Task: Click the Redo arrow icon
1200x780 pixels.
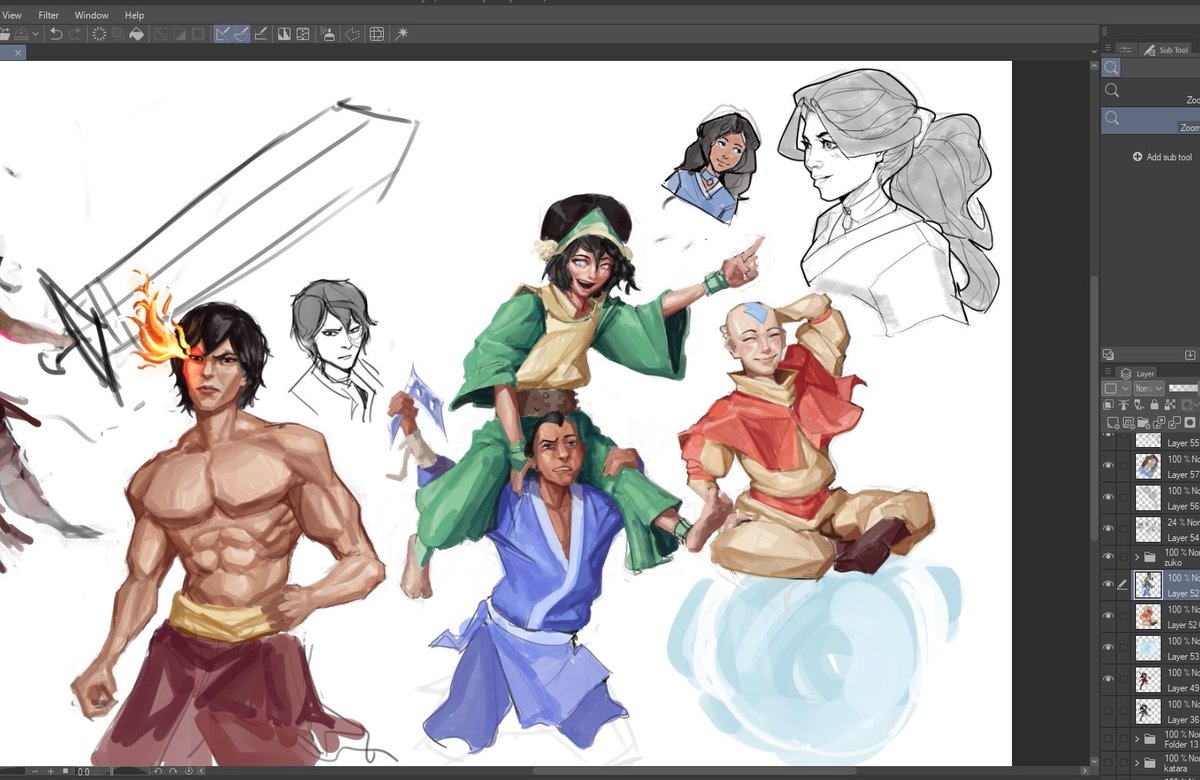Action: pyautogui.click(x=75, y=33)
